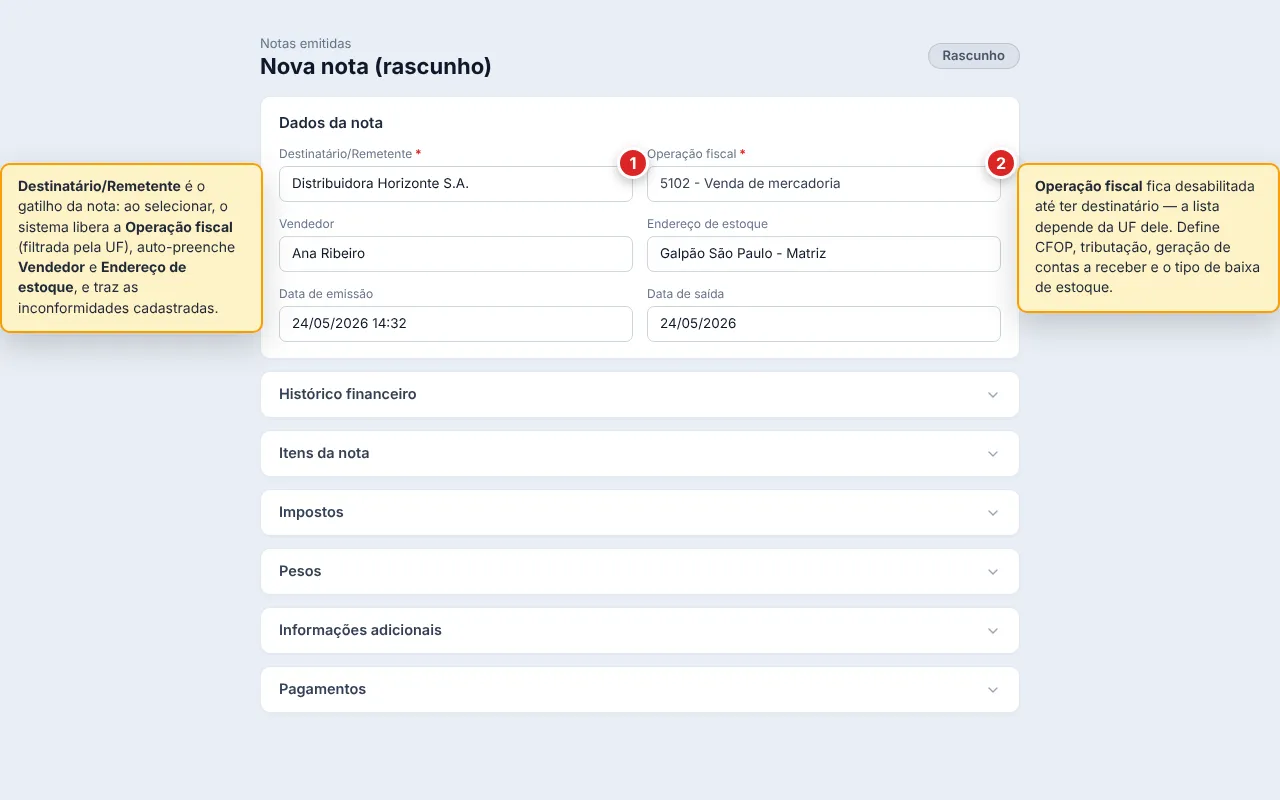Open the Impostos section chevron

[x=993, y=513]
